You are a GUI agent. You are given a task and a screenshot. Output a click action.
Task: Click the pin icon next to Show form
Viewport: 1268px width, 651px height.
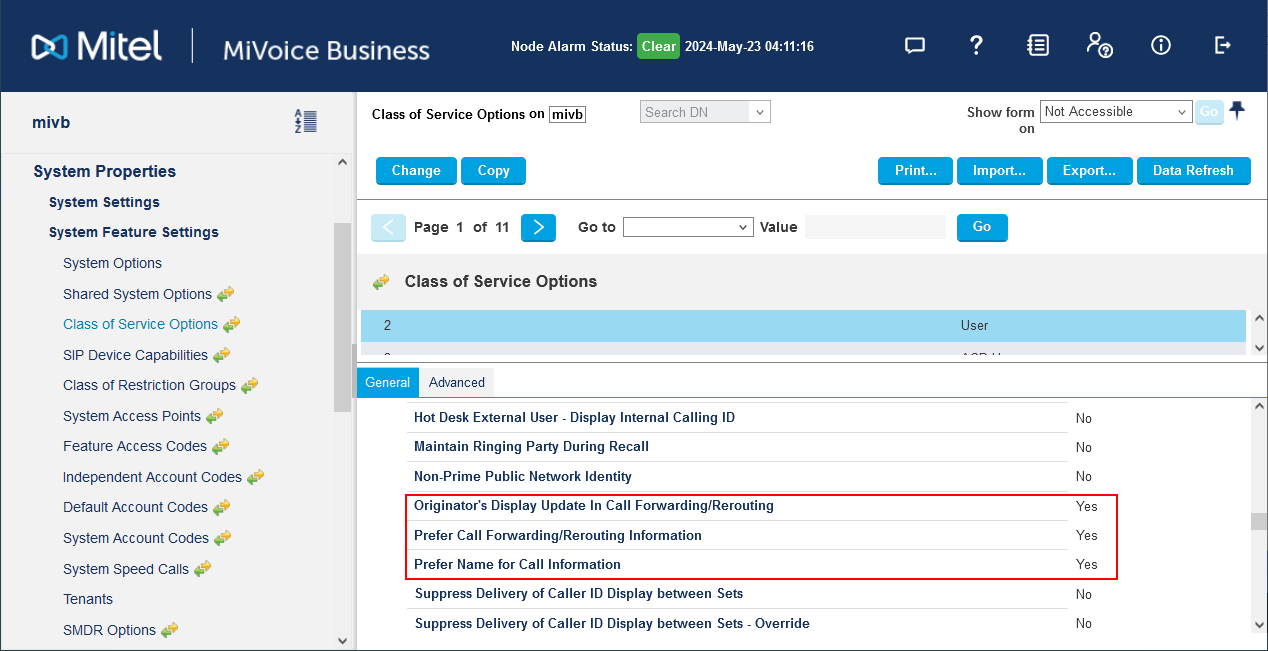point(1237,111)
